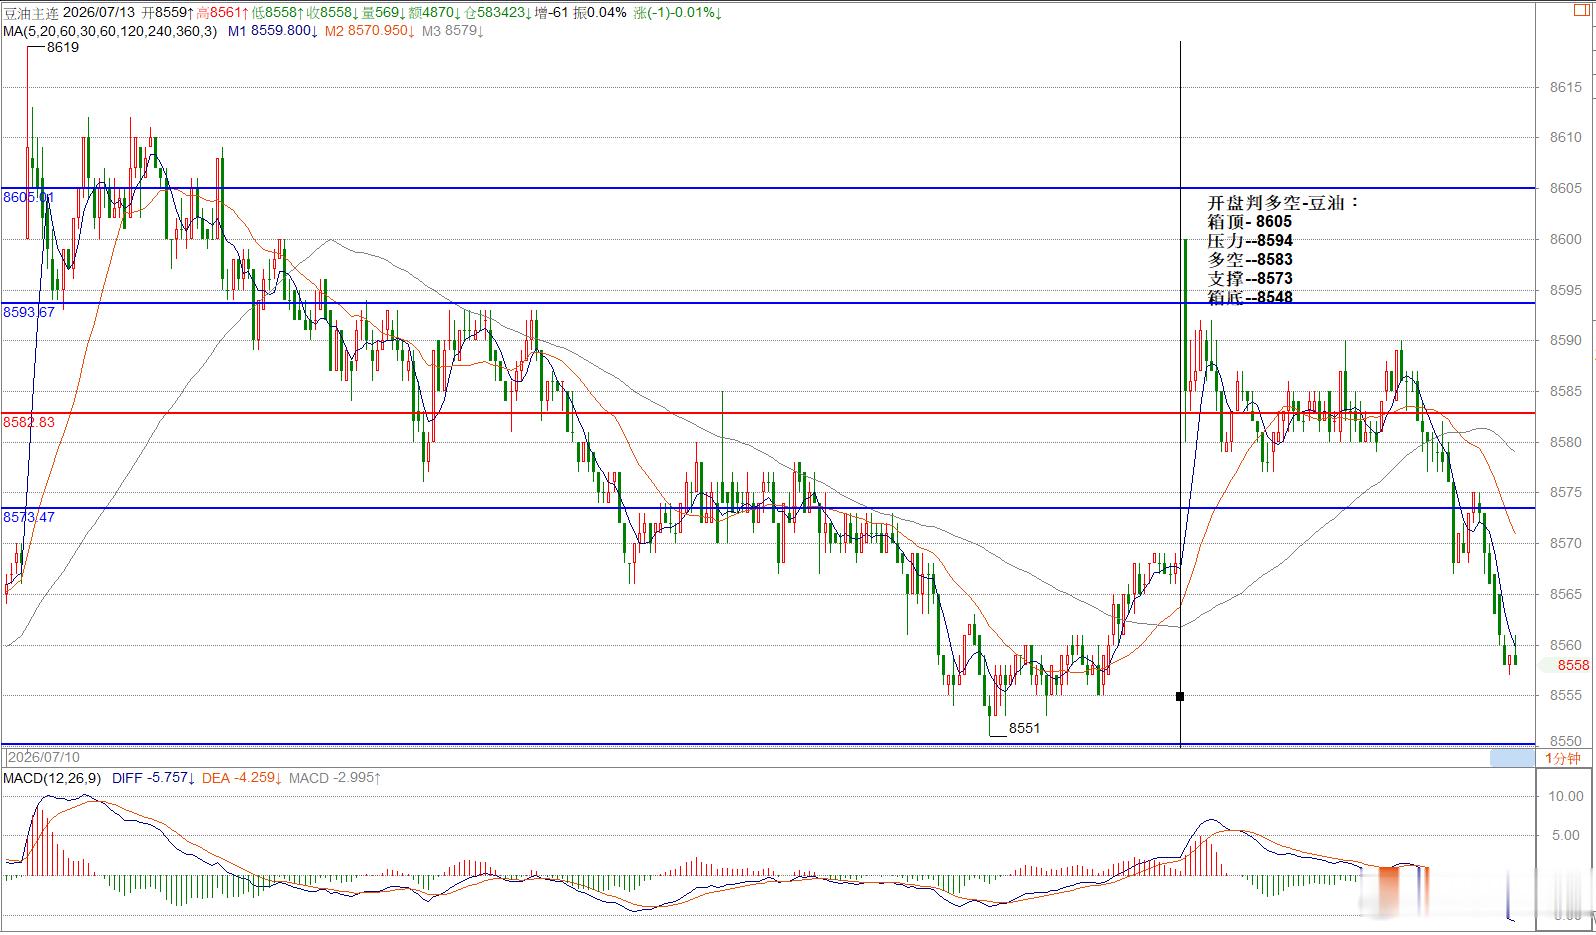Click the 8619 high price annotation
Viewport: 1596px width, 935px height.
pos(63,47)
